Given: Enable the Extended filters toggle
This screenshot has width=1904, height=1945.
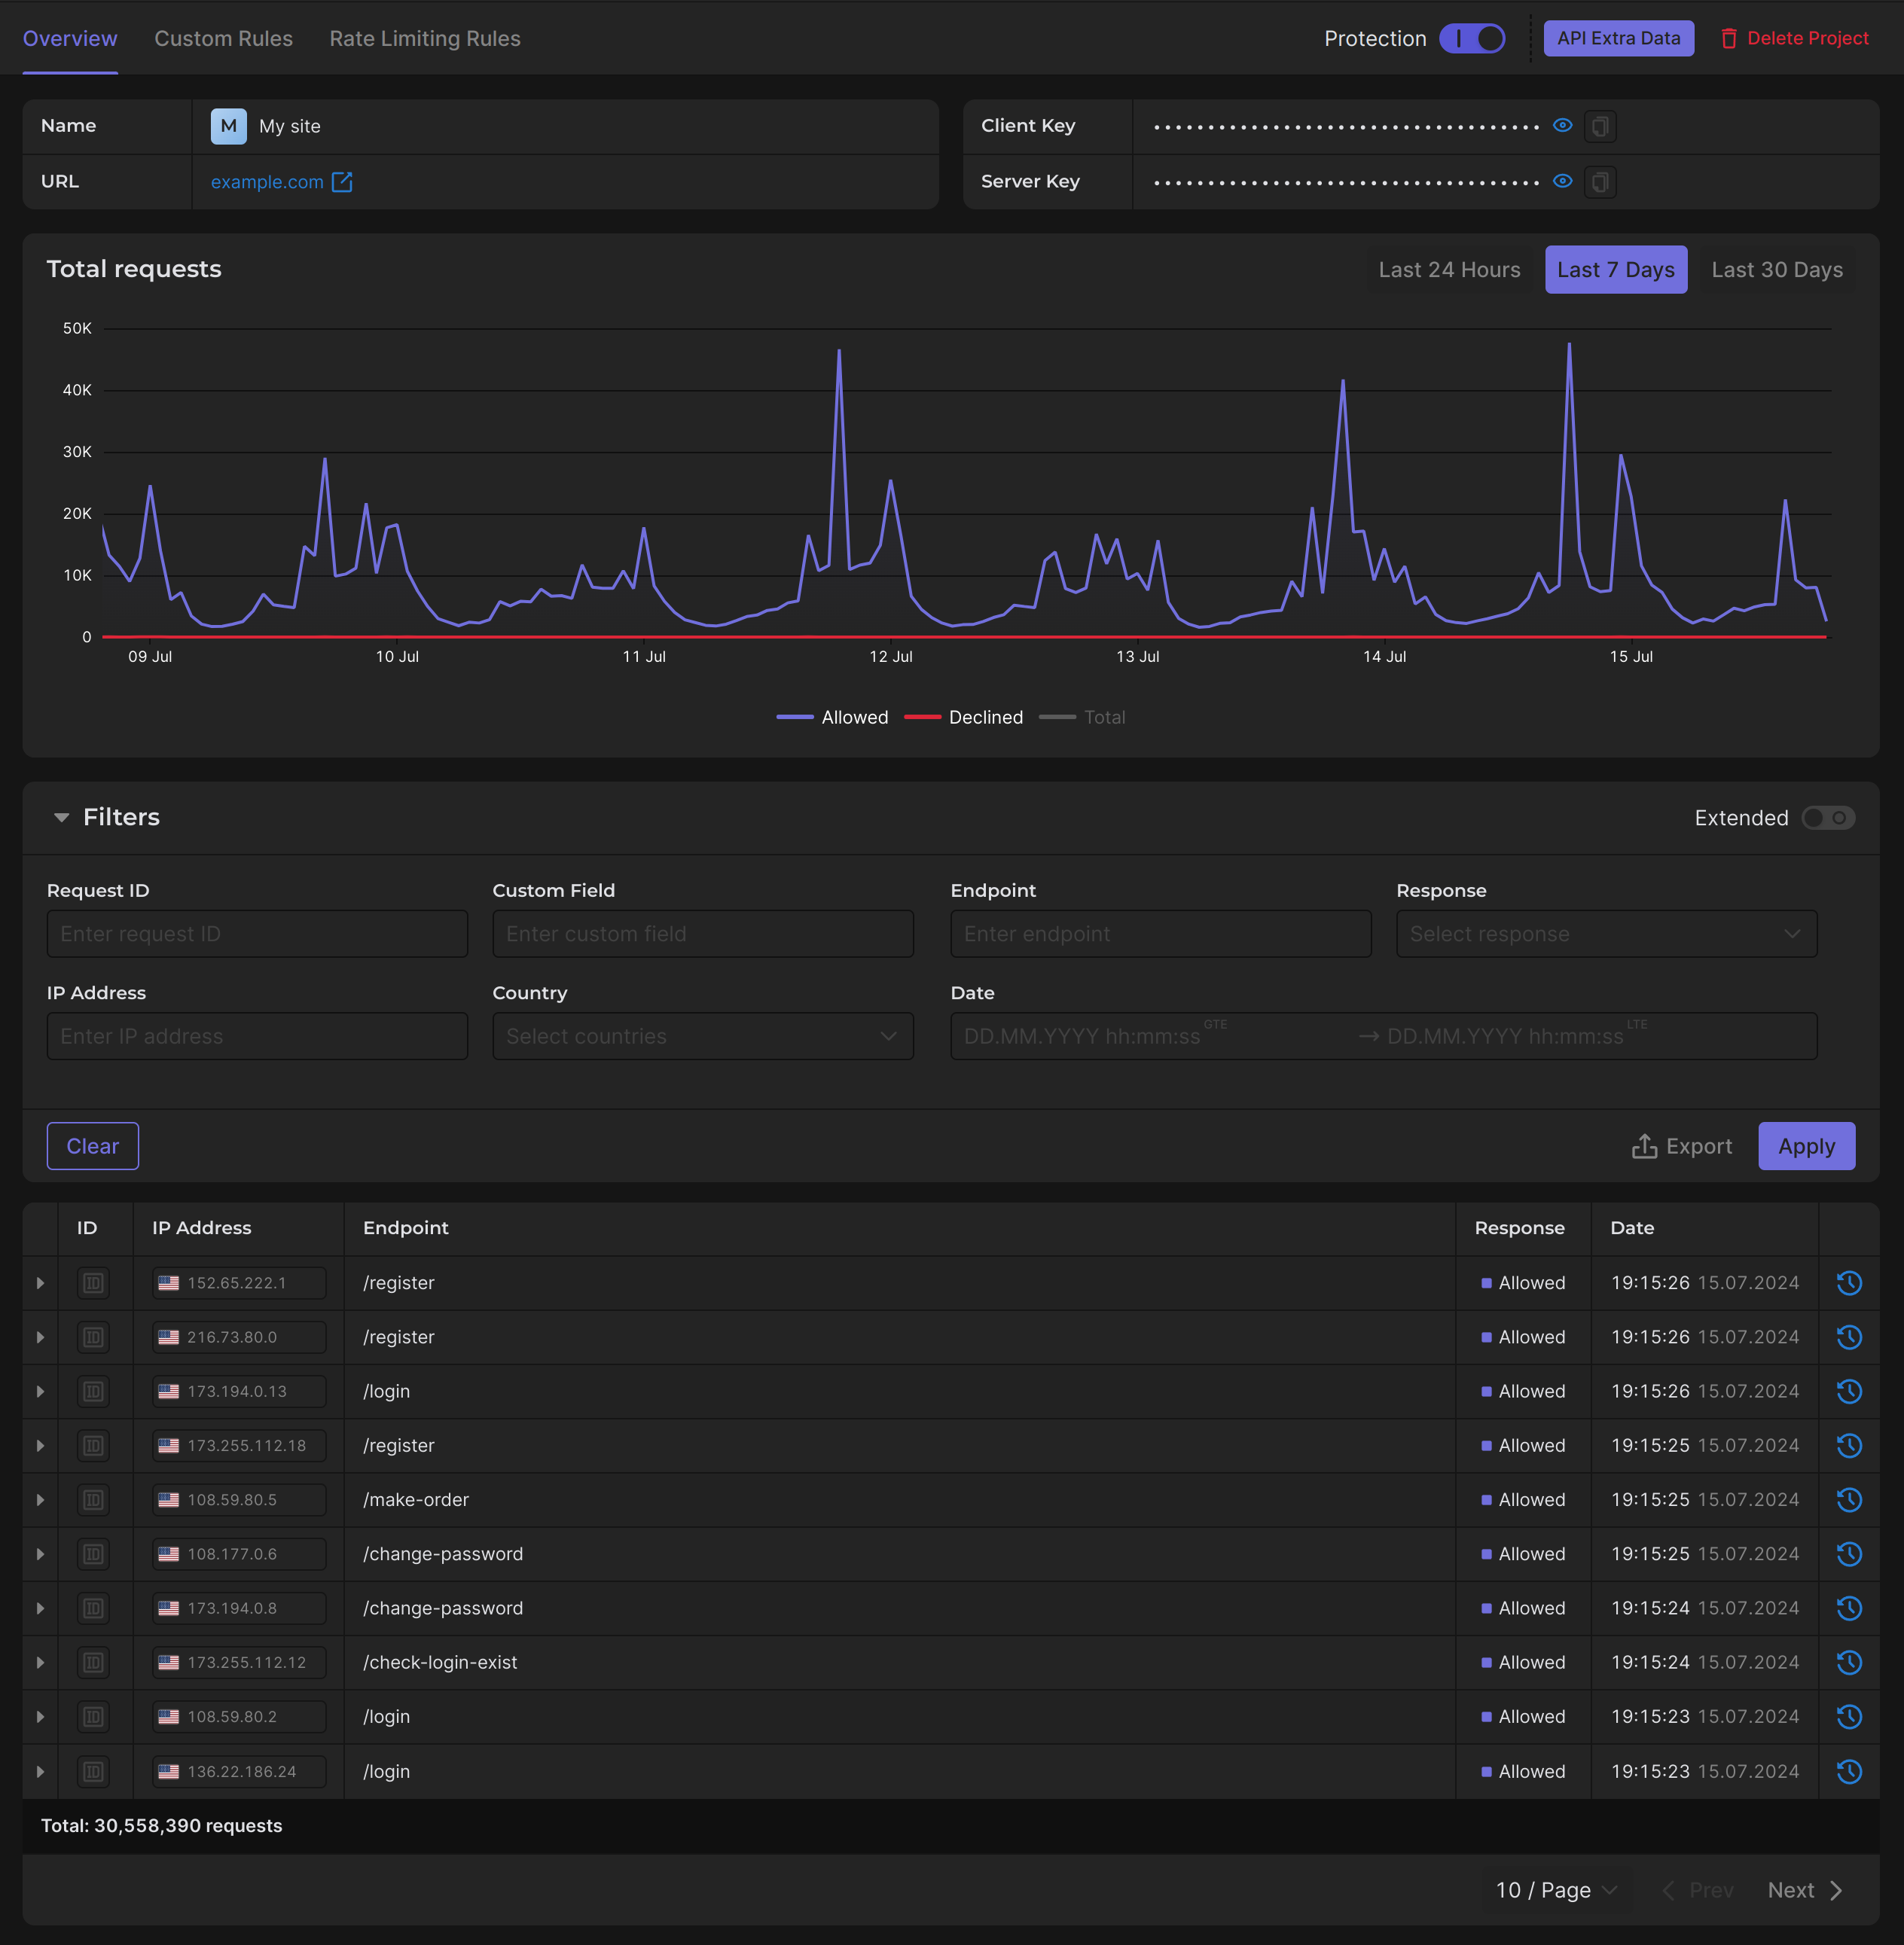Looking at the screenshot, I should 1827,818.
